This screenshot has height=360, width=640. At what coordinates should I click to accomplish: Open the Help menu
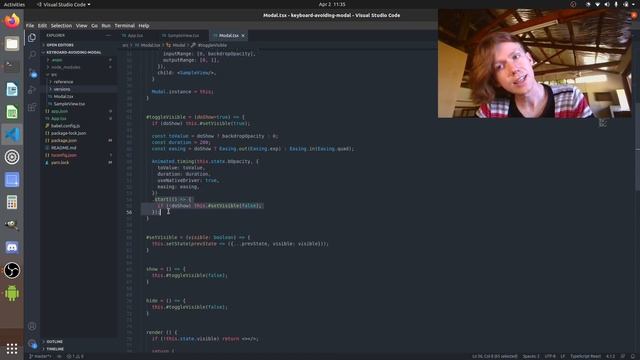coord(144,25)
